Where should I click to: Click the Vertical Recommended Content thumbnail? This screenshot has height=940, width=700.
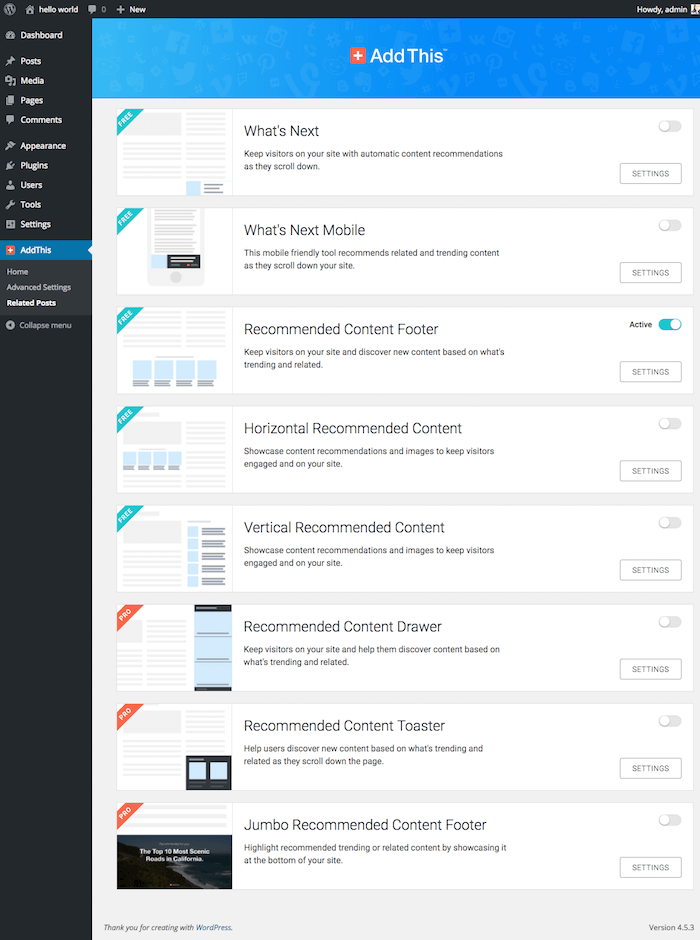pyautogui.click(x=174, y=549)
